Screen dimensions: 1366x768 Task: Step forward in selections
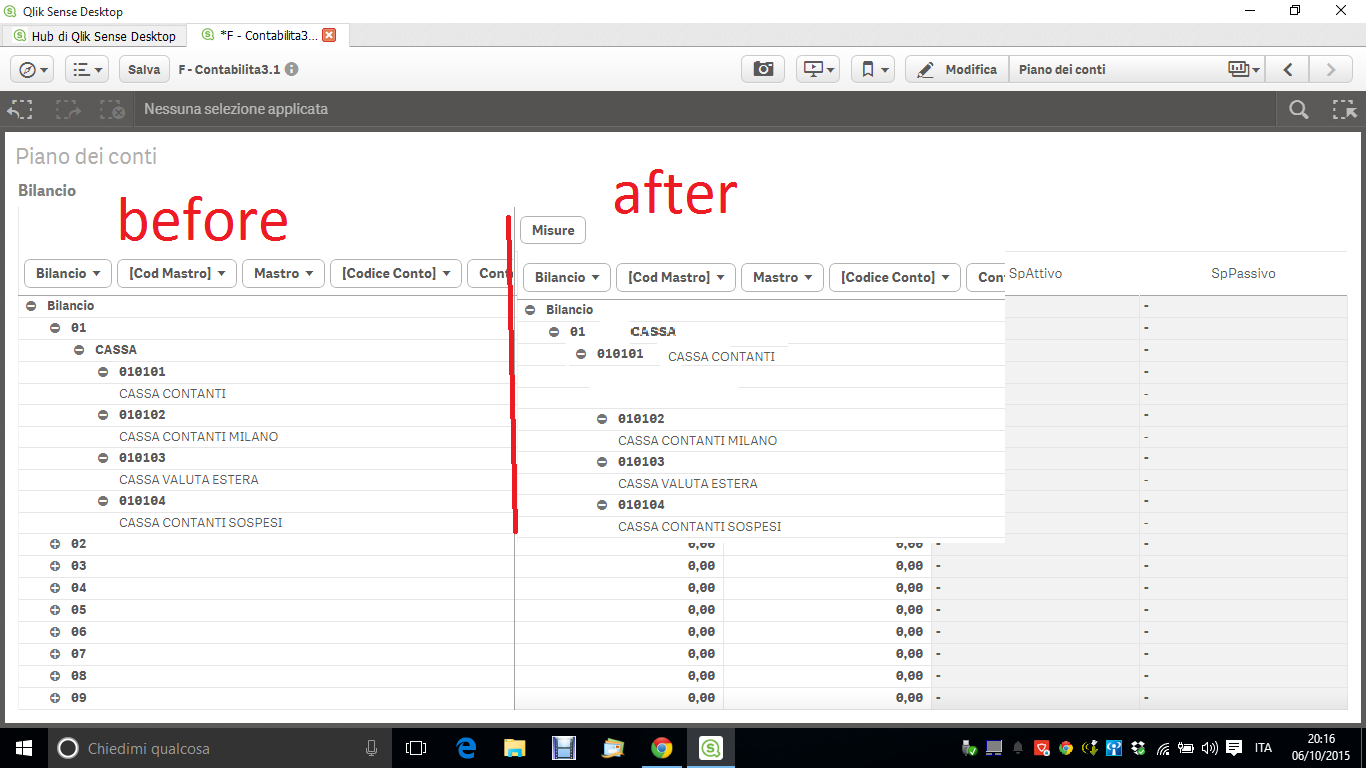point(68,109)
